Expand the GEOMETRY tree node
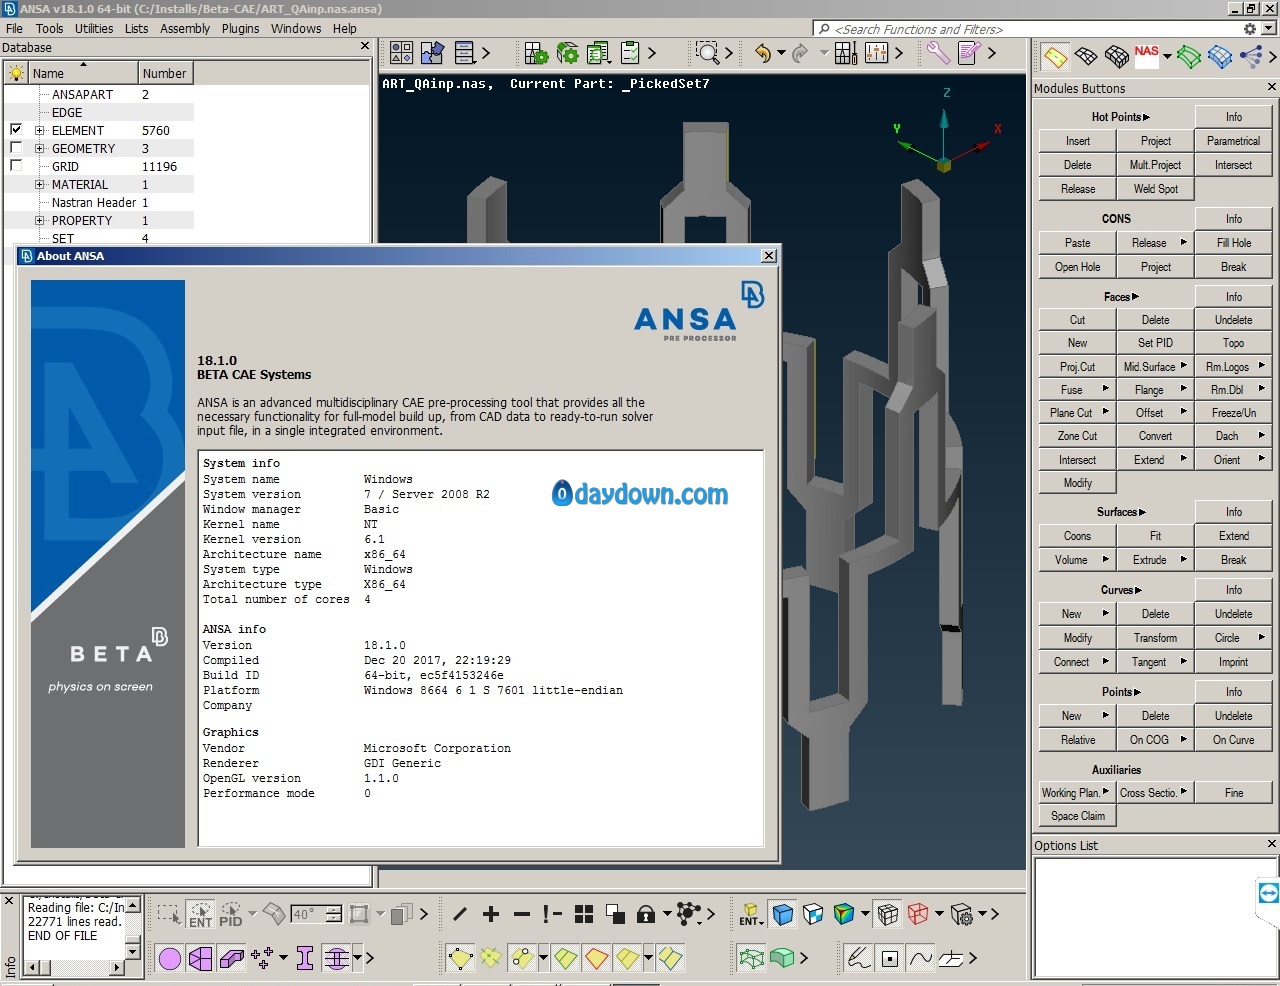 tap(40, 148)
